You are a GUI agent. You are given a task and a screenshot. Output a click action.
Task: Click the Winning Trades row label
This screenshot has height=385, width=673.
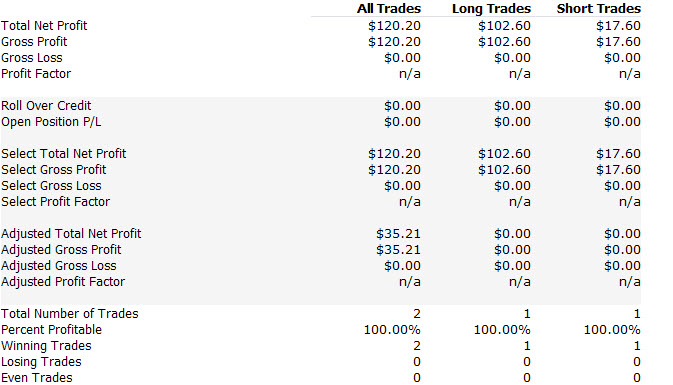46,346
